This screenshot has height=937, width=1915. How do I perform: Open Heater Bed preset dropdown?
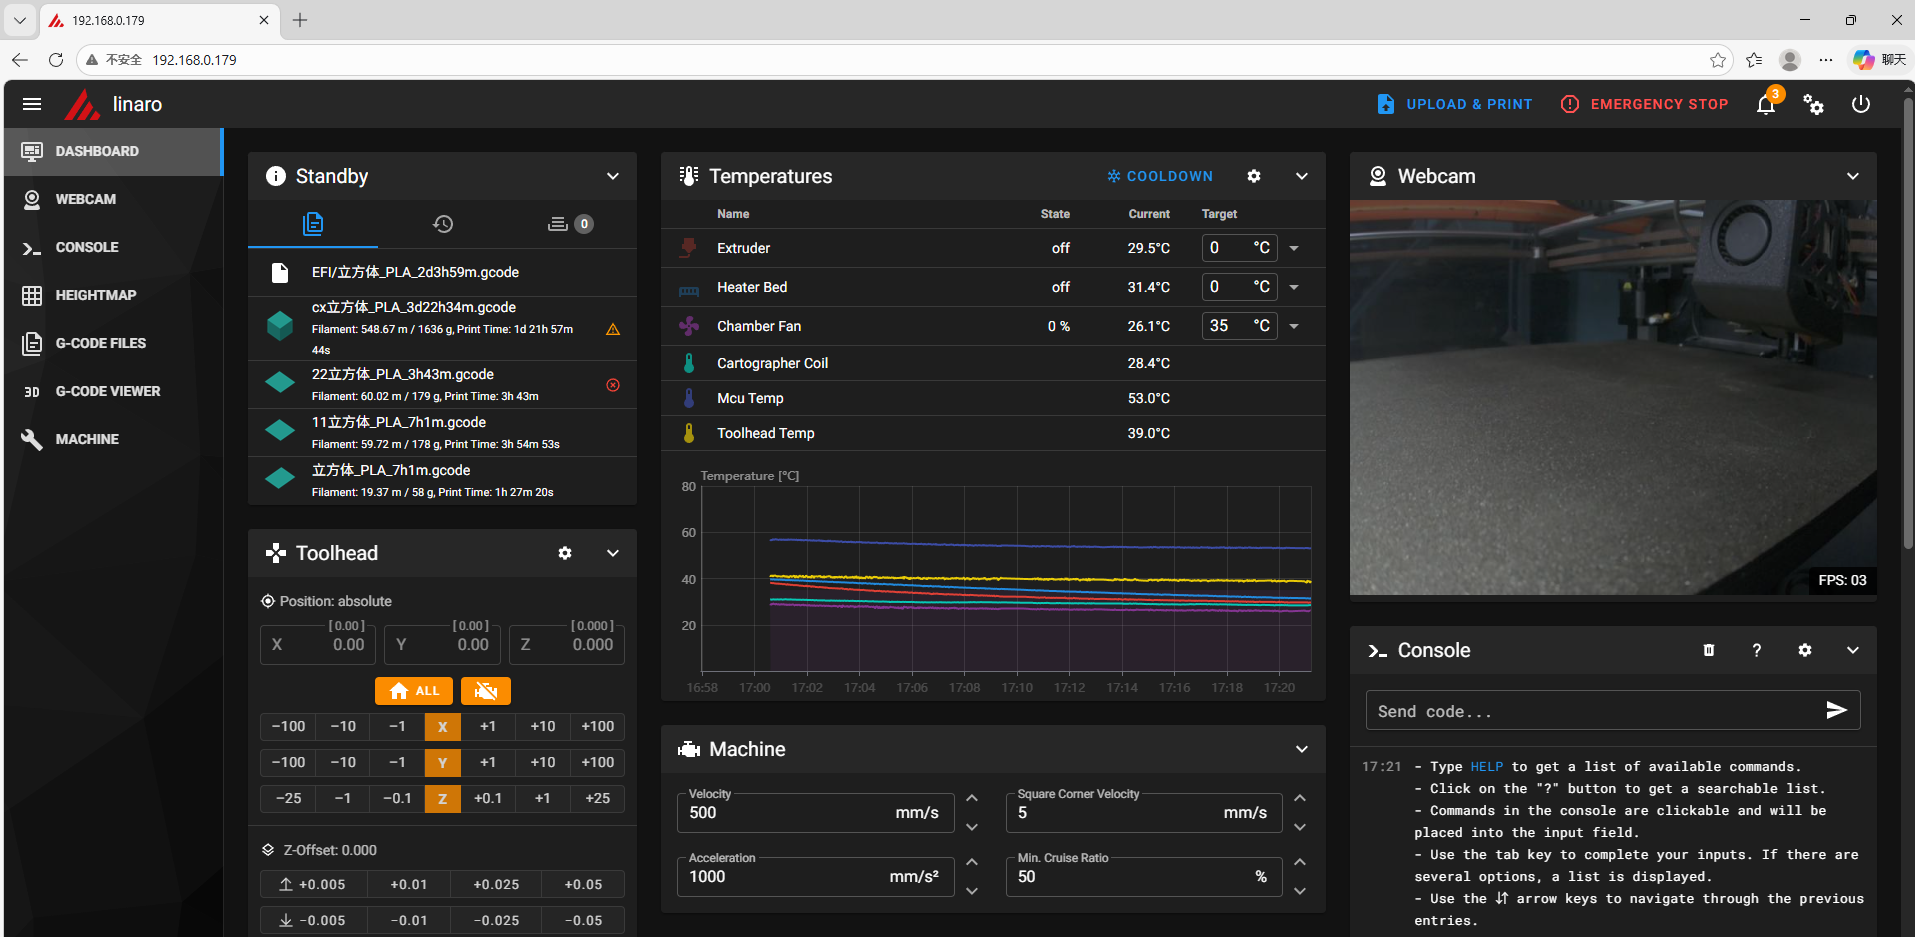click(1294, 287)
